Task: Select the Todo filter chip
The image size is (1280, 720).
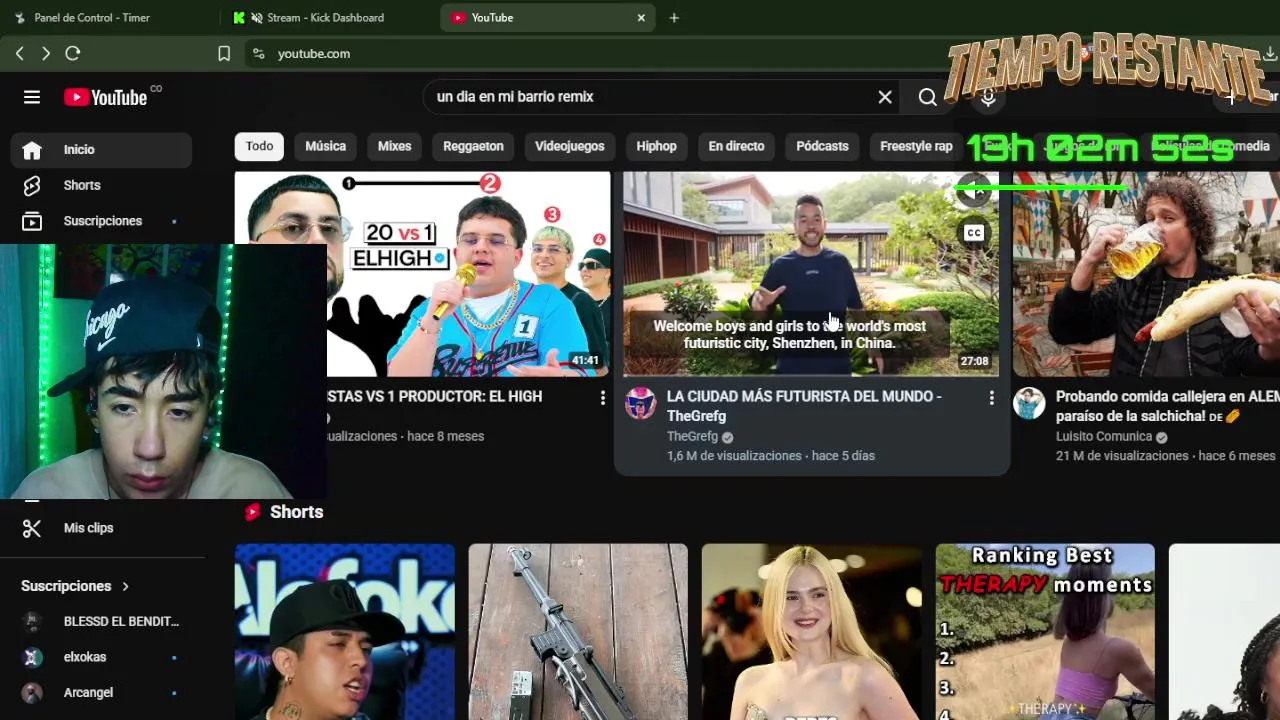Action: click(x=260, y=146)
